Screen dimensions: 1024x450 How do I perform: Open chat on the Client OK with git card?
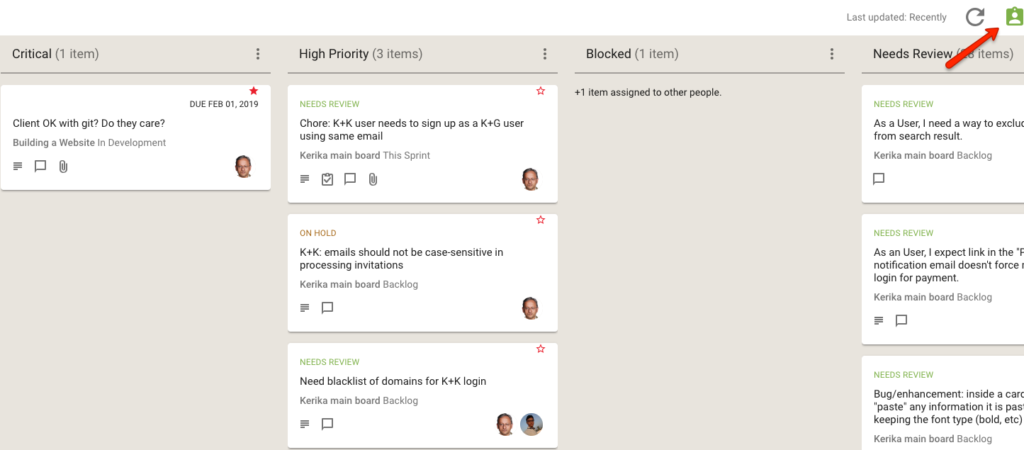[x=40, y=167]
